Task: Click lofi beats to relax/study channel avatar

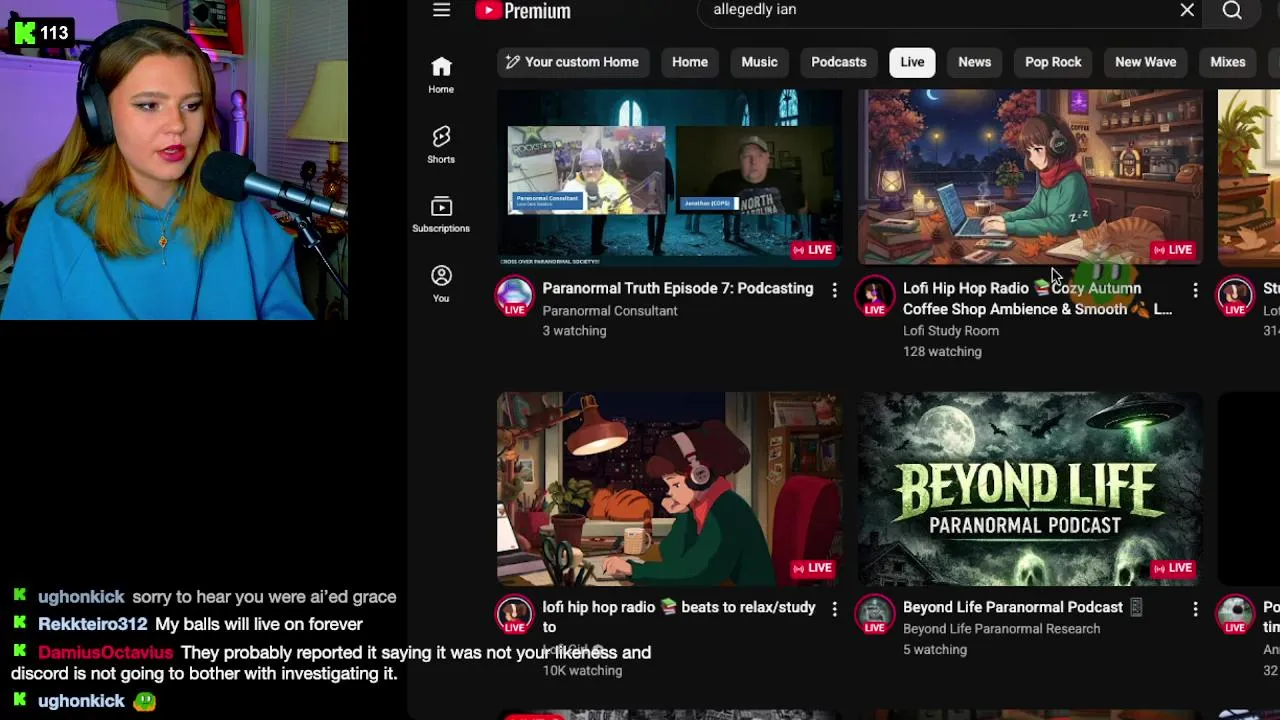Action: (x=514, y=614)
